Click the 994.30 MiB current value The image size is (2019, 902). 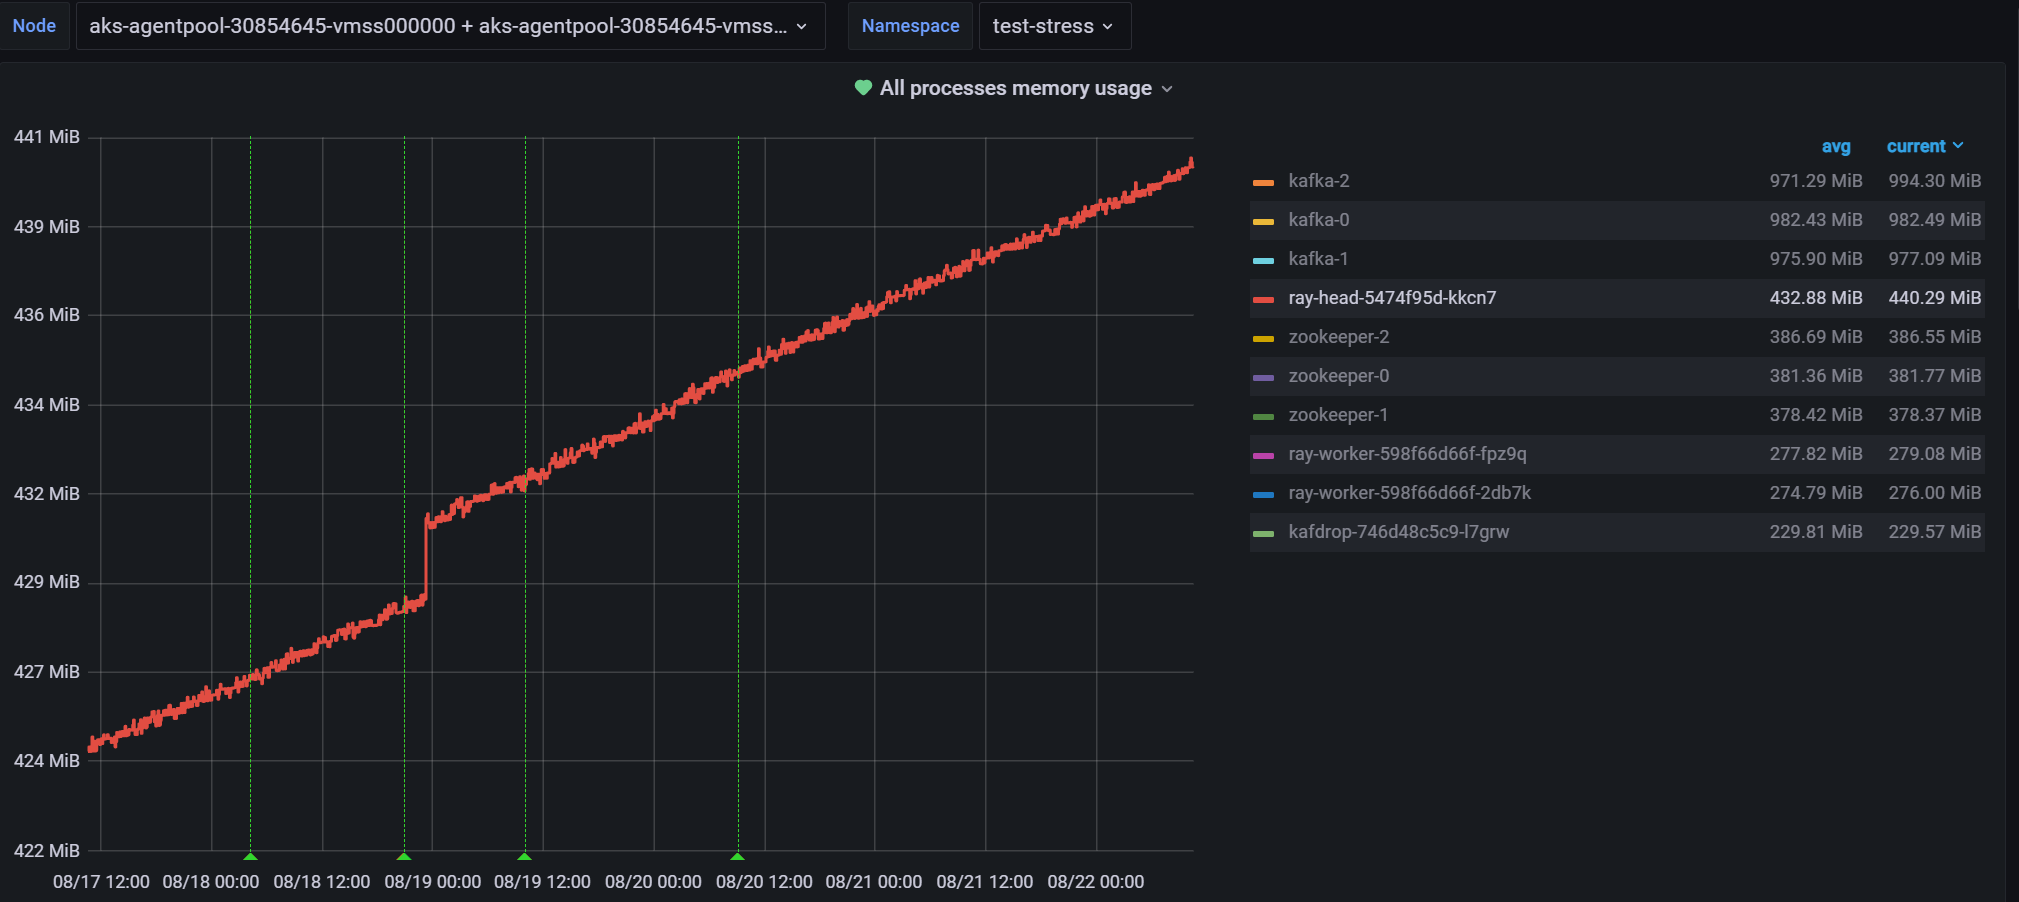click(x=1934, y=181)
